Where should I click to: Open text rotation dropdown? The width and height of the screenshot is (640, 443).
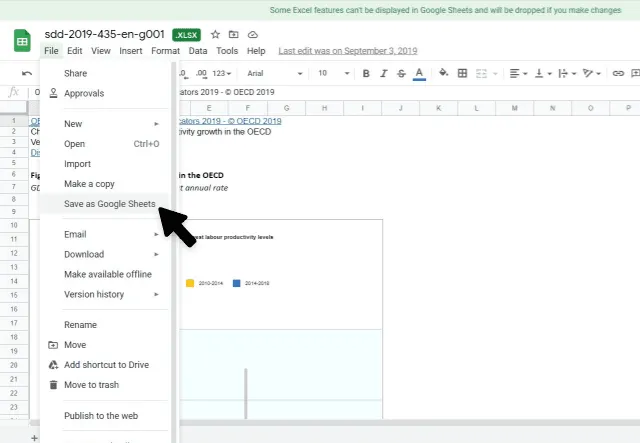pyautogui.click(x=591, y=73)
